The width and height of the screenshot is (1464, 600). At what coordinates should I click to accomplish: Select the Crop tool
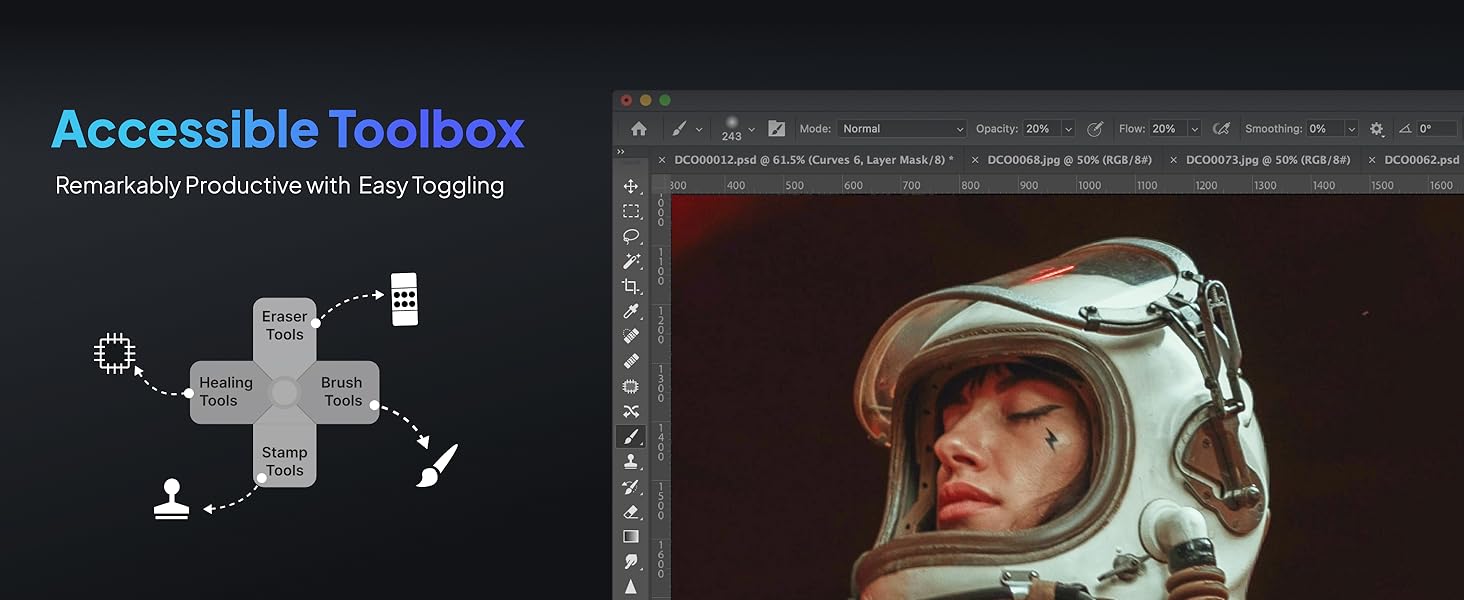(631, 286)
